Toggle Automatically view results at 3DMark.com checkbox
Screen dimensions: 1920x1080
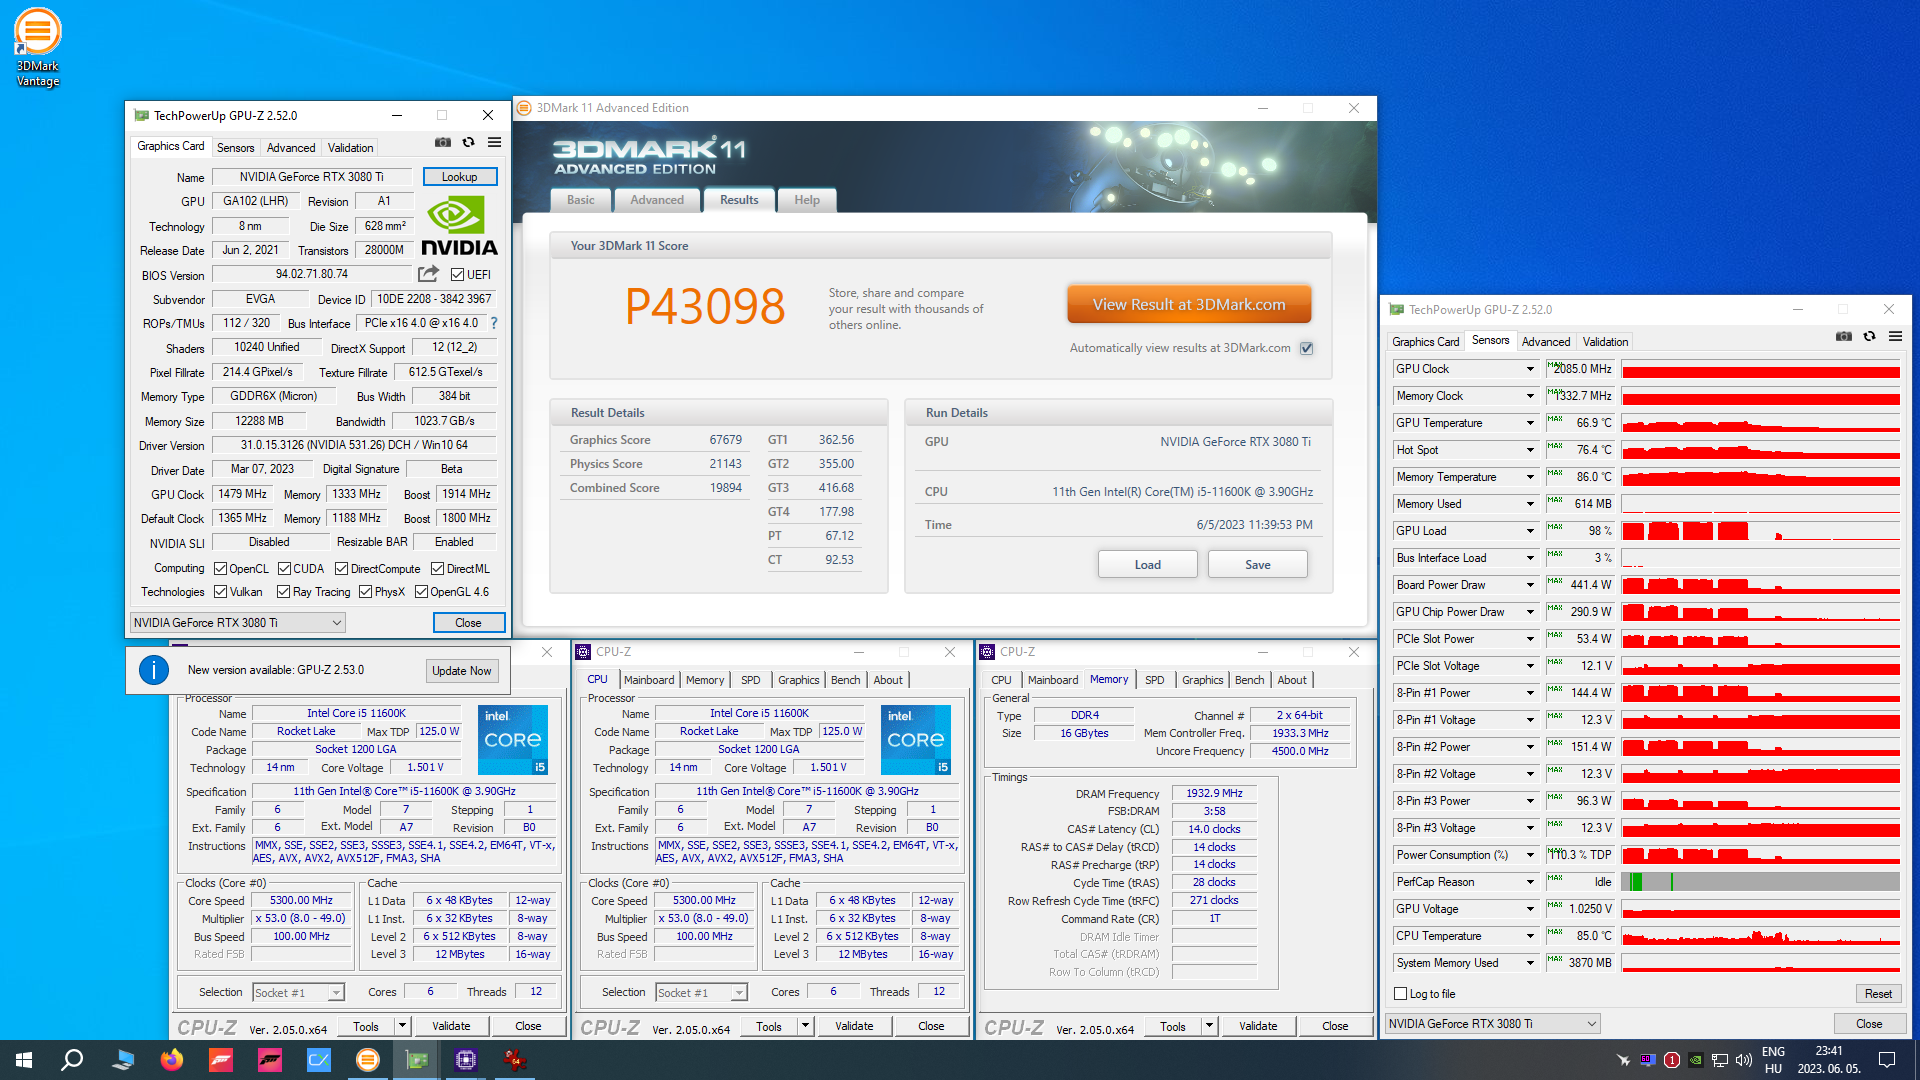click(1306, 348)
